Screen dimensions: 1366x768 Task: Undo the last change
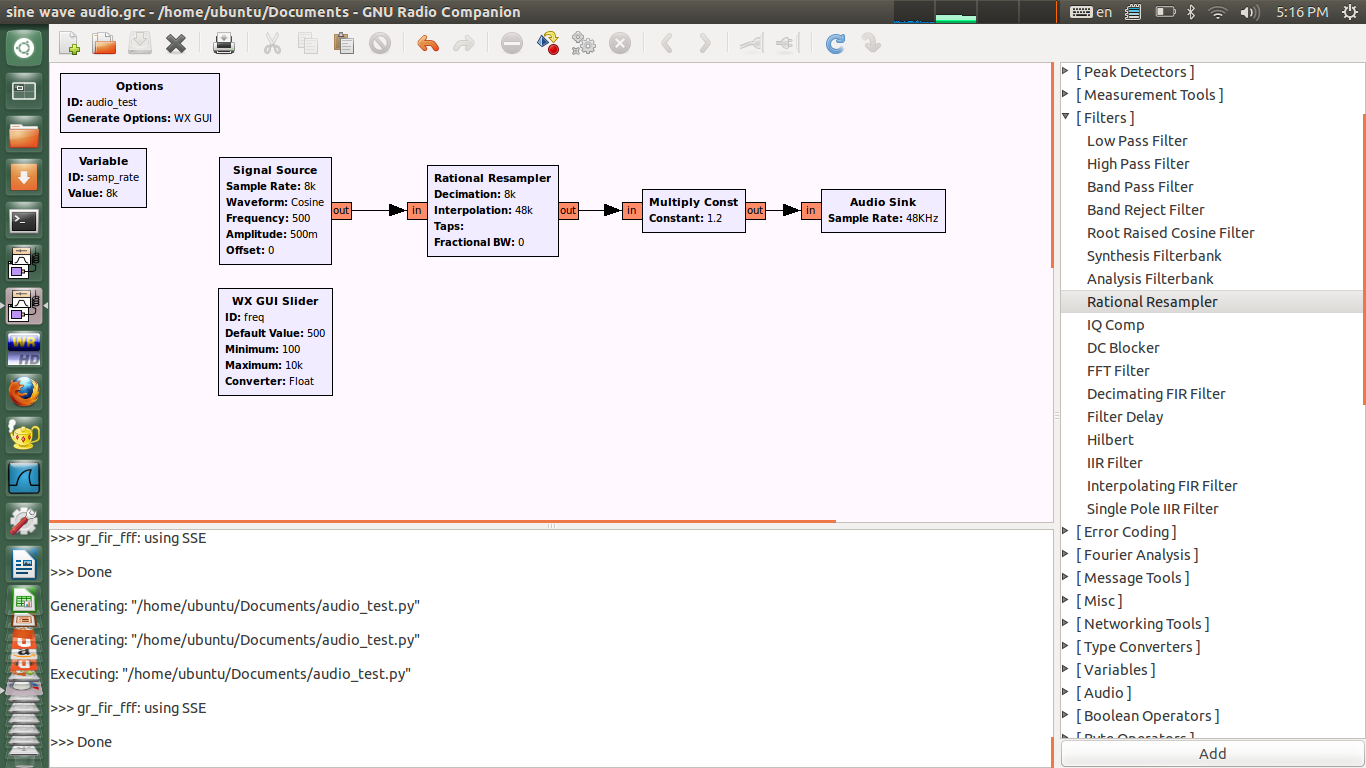[x=428, y=44]
